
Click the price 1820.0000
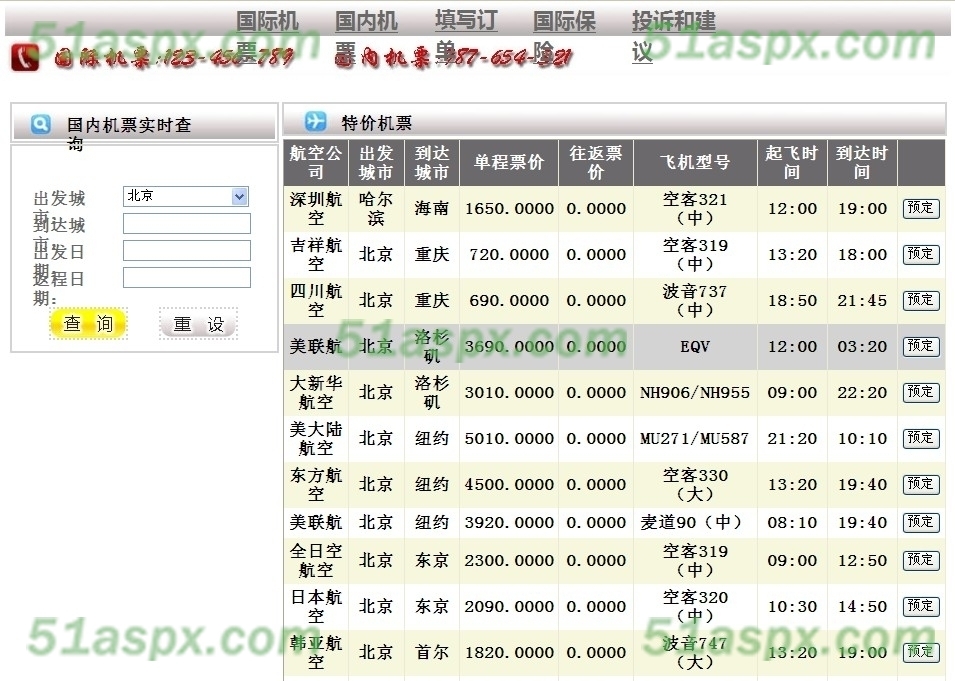[509, 652]
